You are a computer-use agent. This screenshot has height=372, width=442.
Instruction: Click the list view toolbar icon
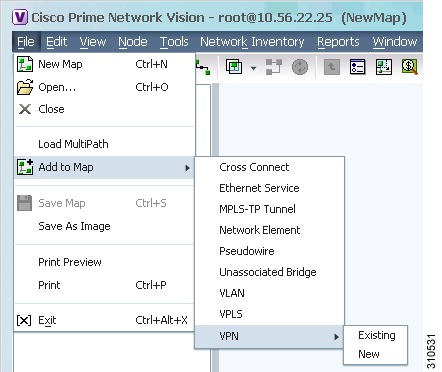[x=358, y=67]
